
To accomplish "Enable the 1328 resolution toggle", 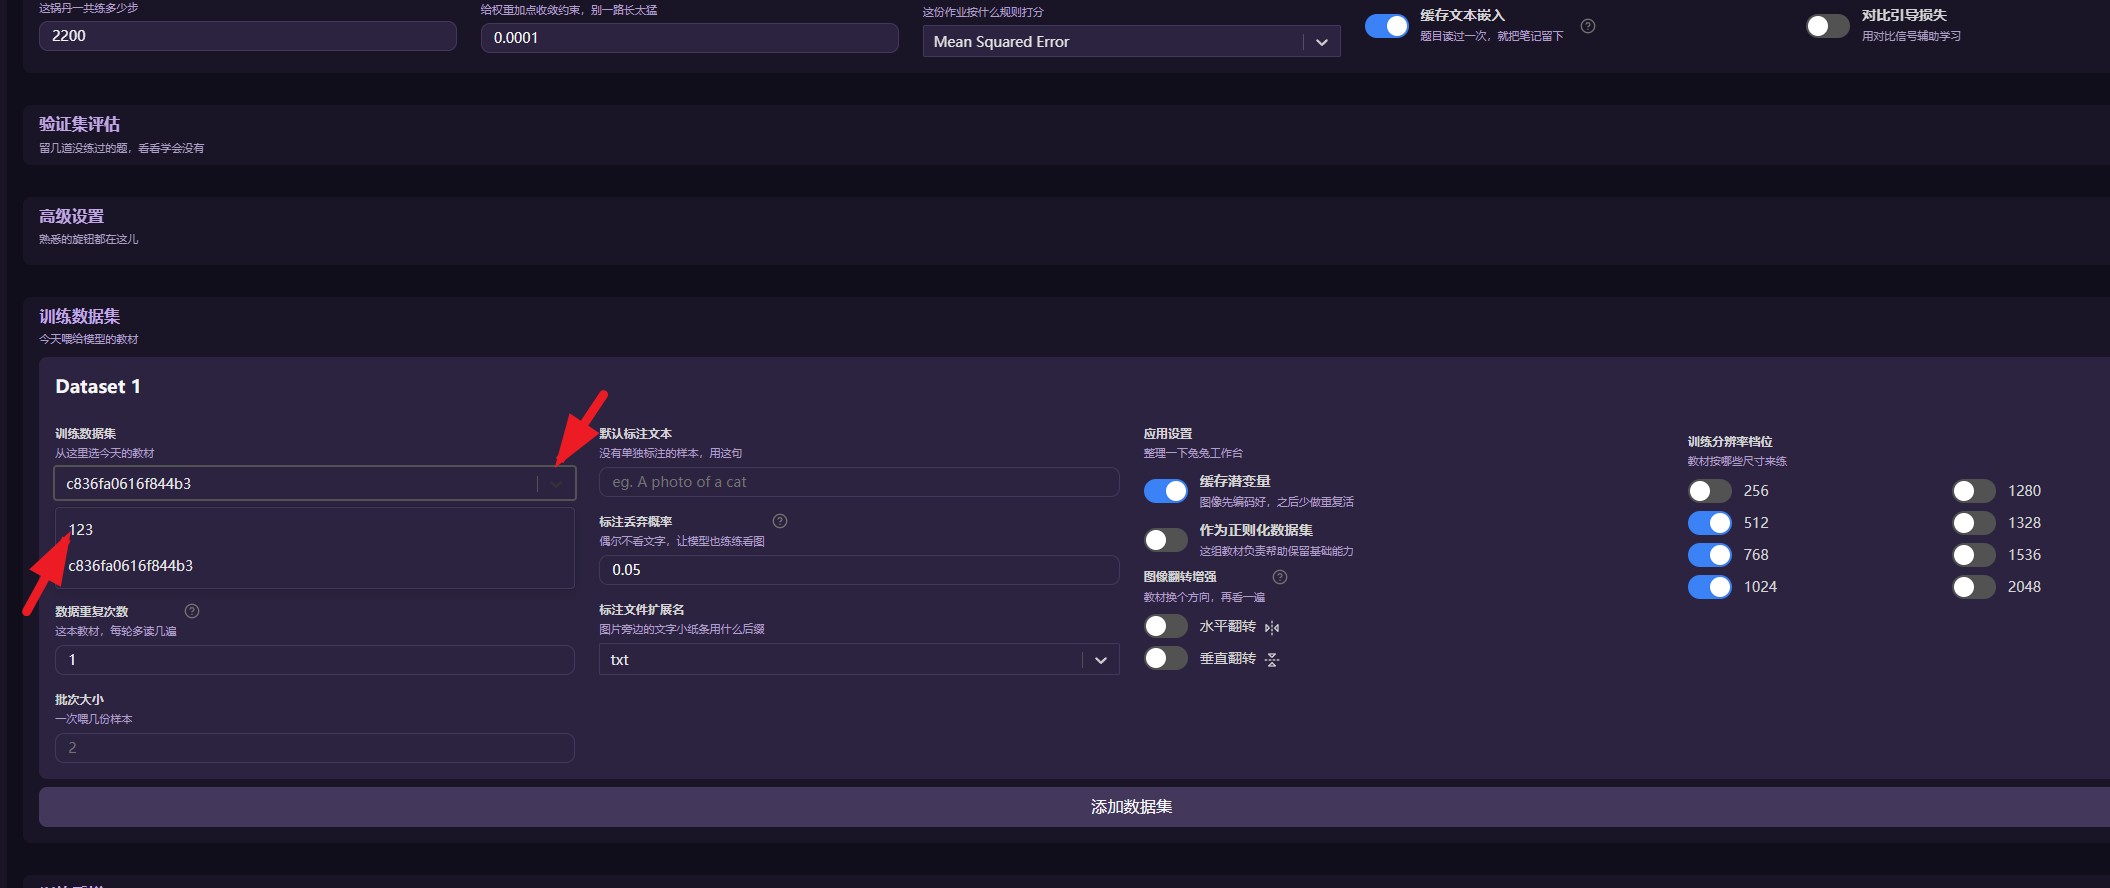I will coord(1974,523).
